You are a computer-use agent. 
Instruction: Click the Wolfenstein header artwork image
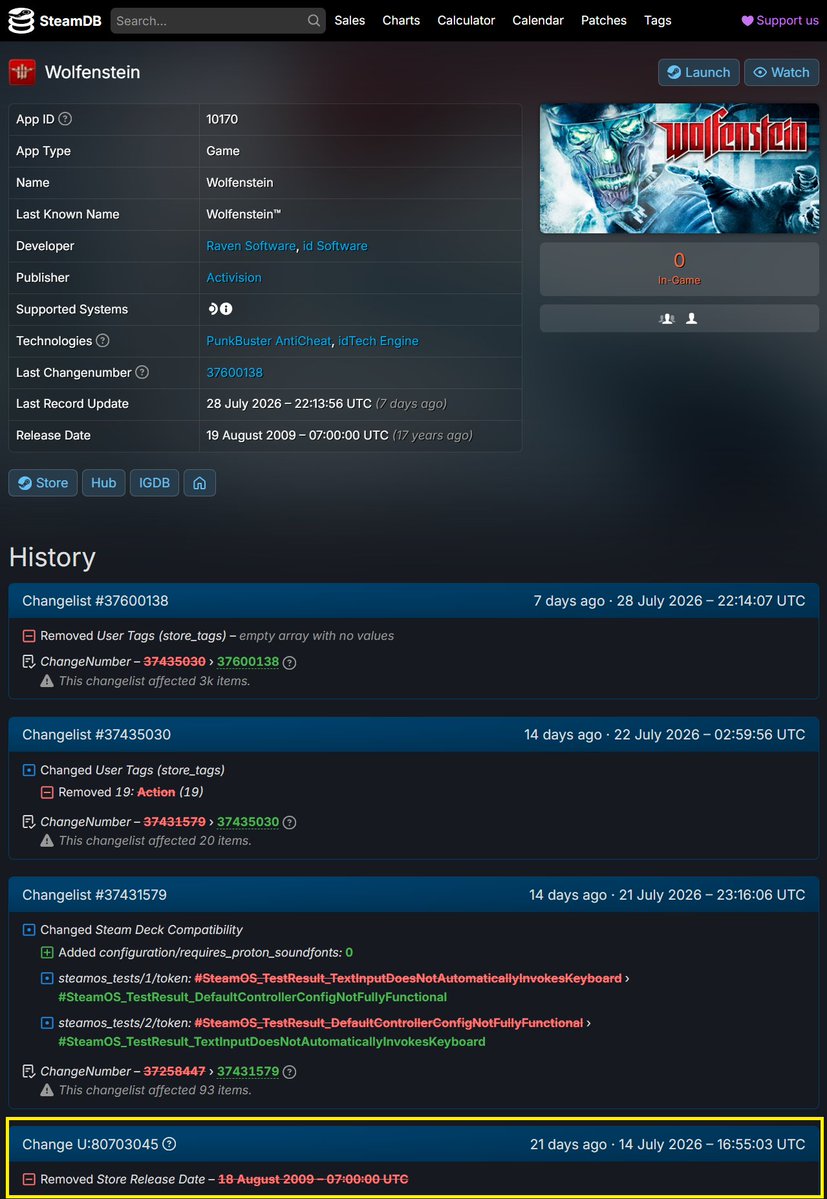tap(679, 169)
